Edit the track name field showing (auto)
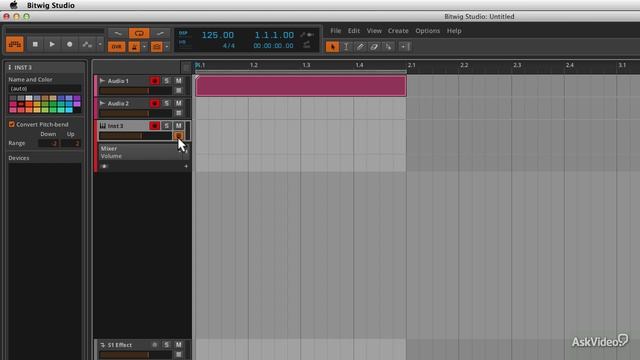The width and height of the screenshot is (640, 360). coord(44,89)
